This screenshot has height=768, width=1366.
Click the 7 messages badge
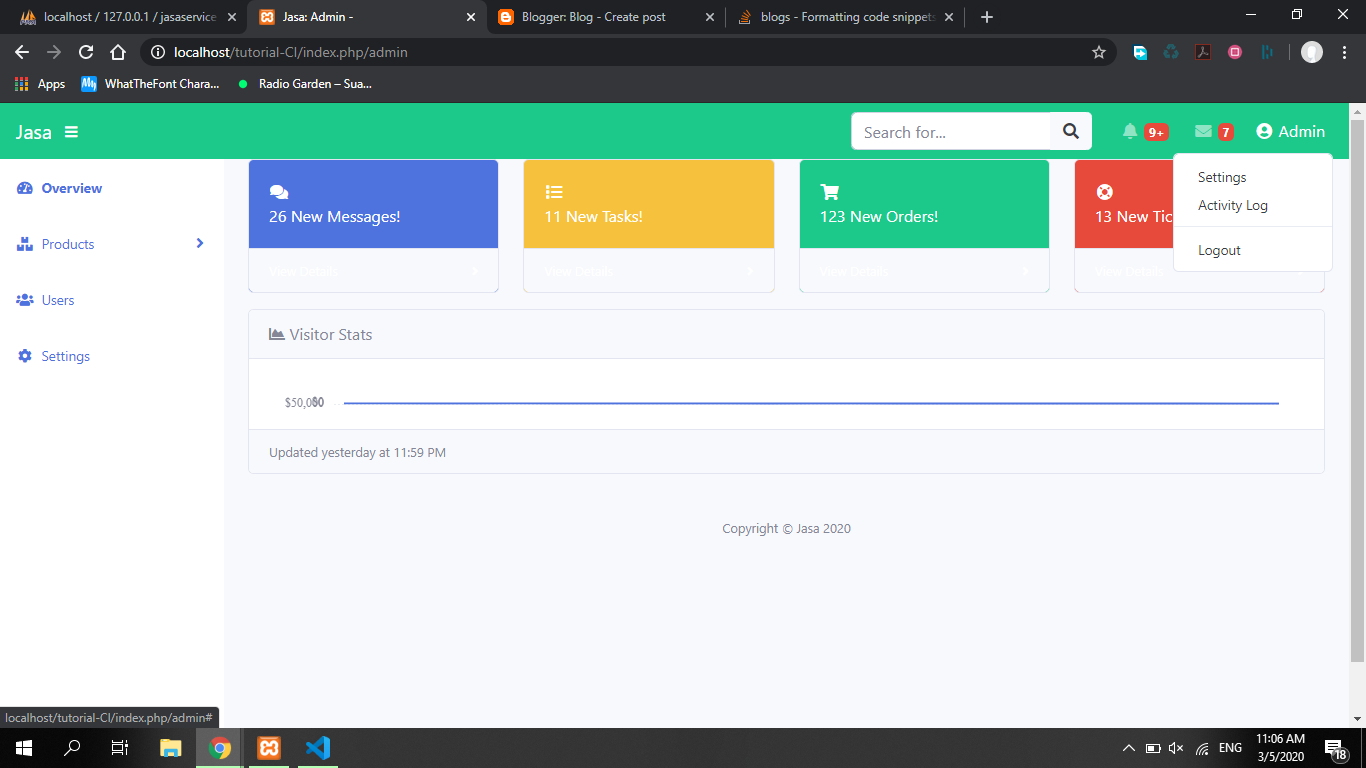[x=1225, y=132]
